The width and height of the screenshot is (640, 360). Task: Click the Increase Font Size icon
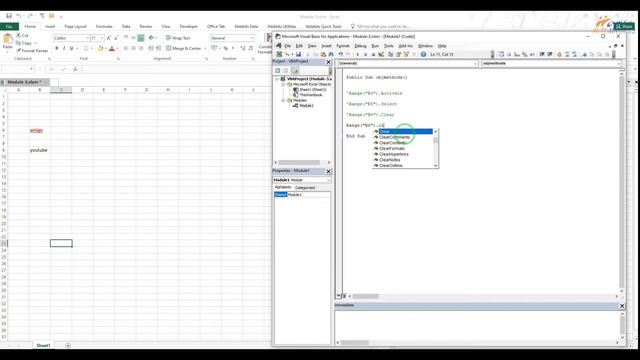coord(109,38)
